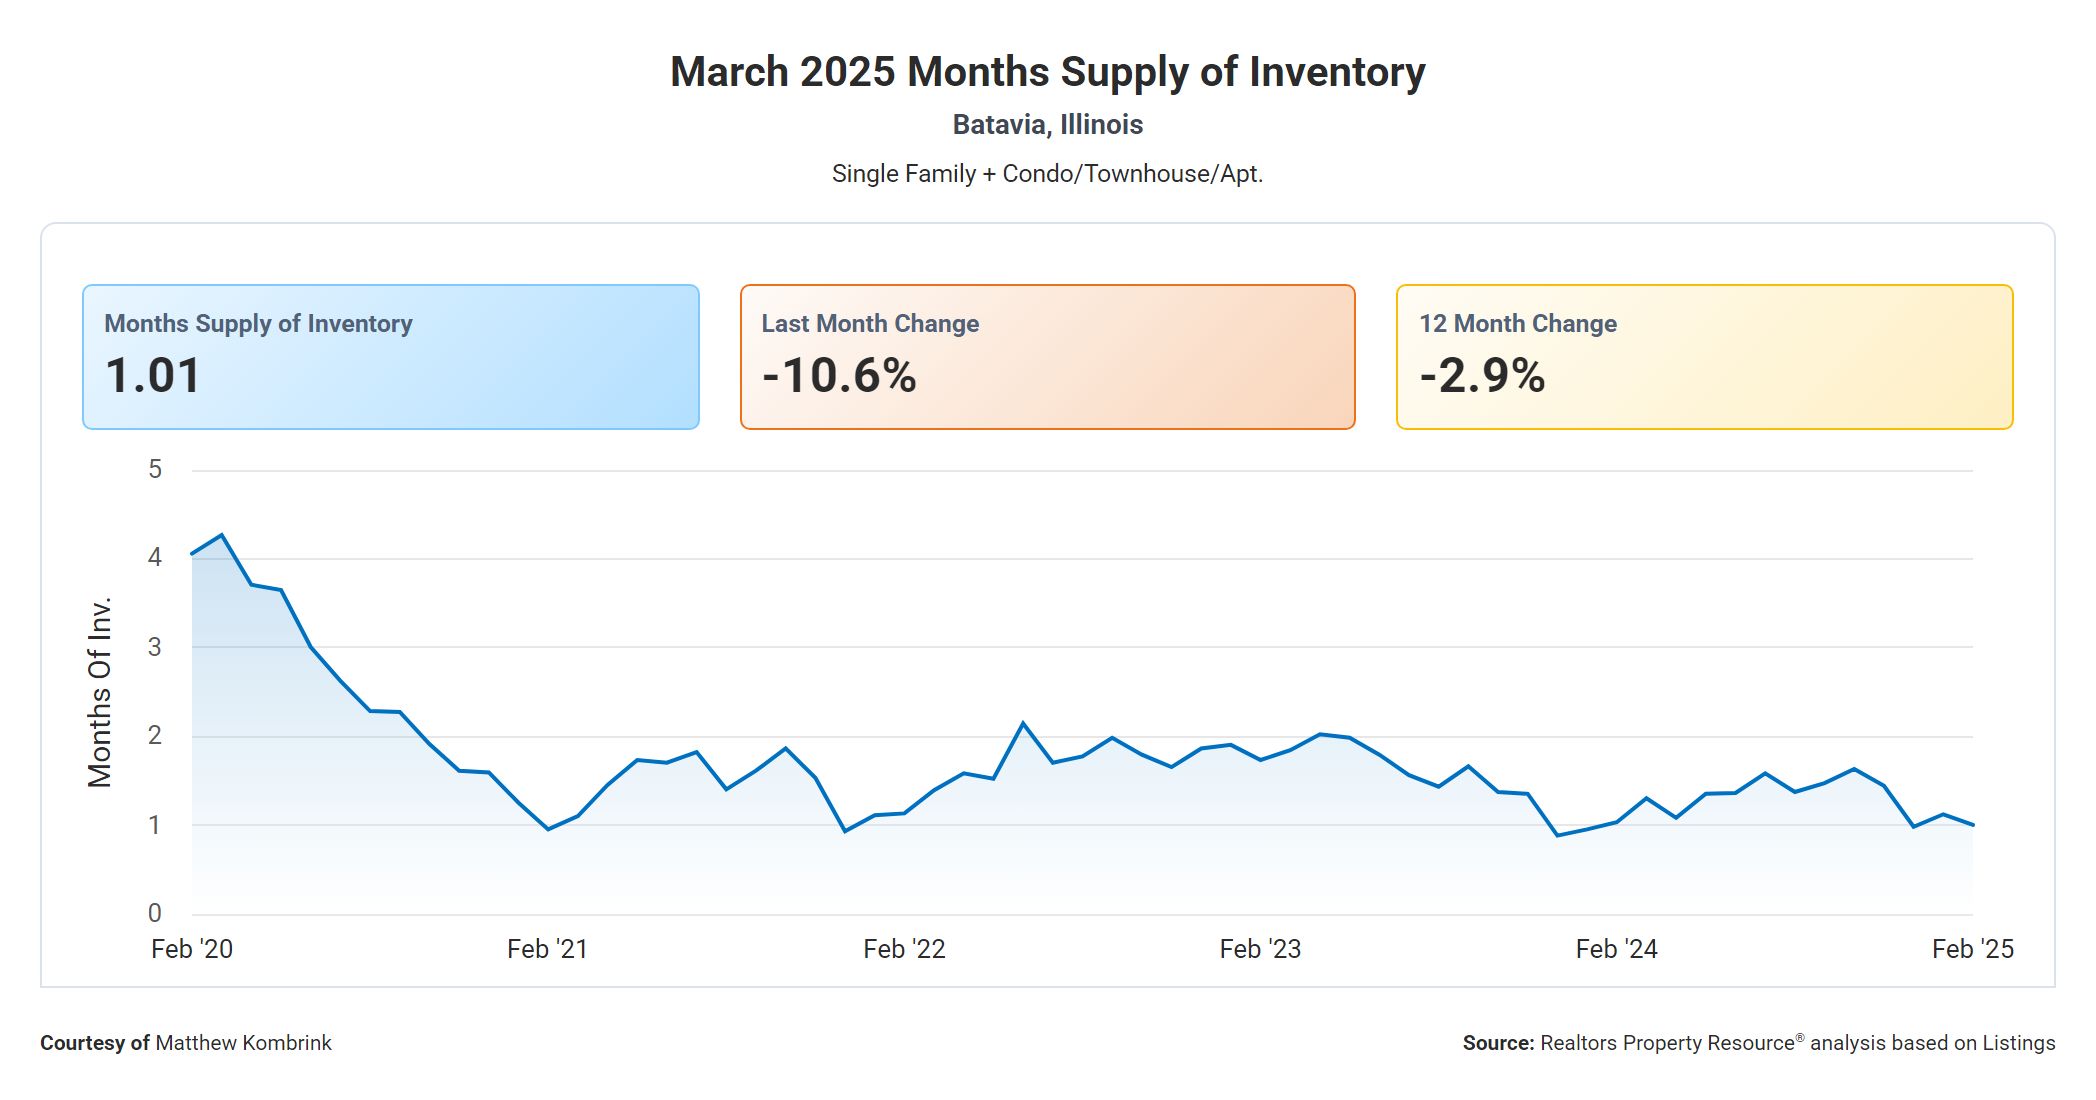Click the "Months Of Inv." y-axis title

pyautogui.click(x=100, y=692)
